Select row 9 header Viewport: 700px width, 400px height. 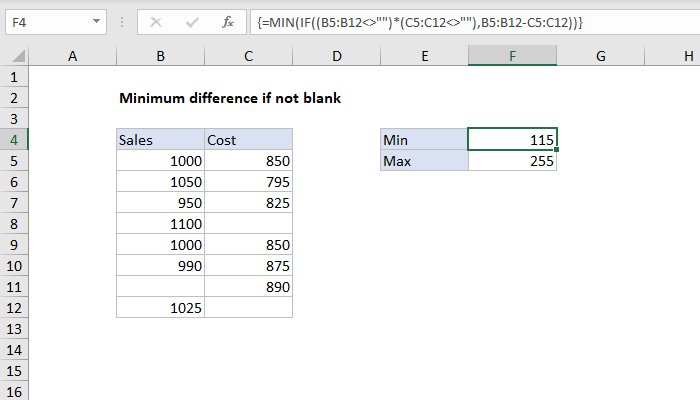14,245
